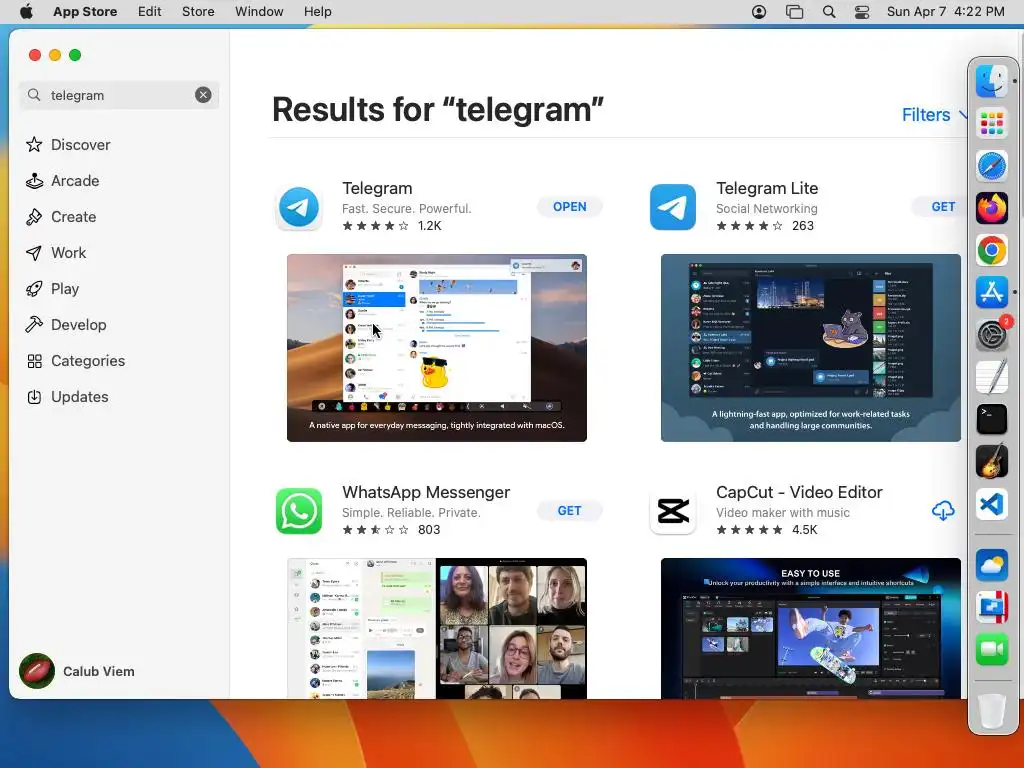
Task: Open the Store menu
Action: point(198,12)
